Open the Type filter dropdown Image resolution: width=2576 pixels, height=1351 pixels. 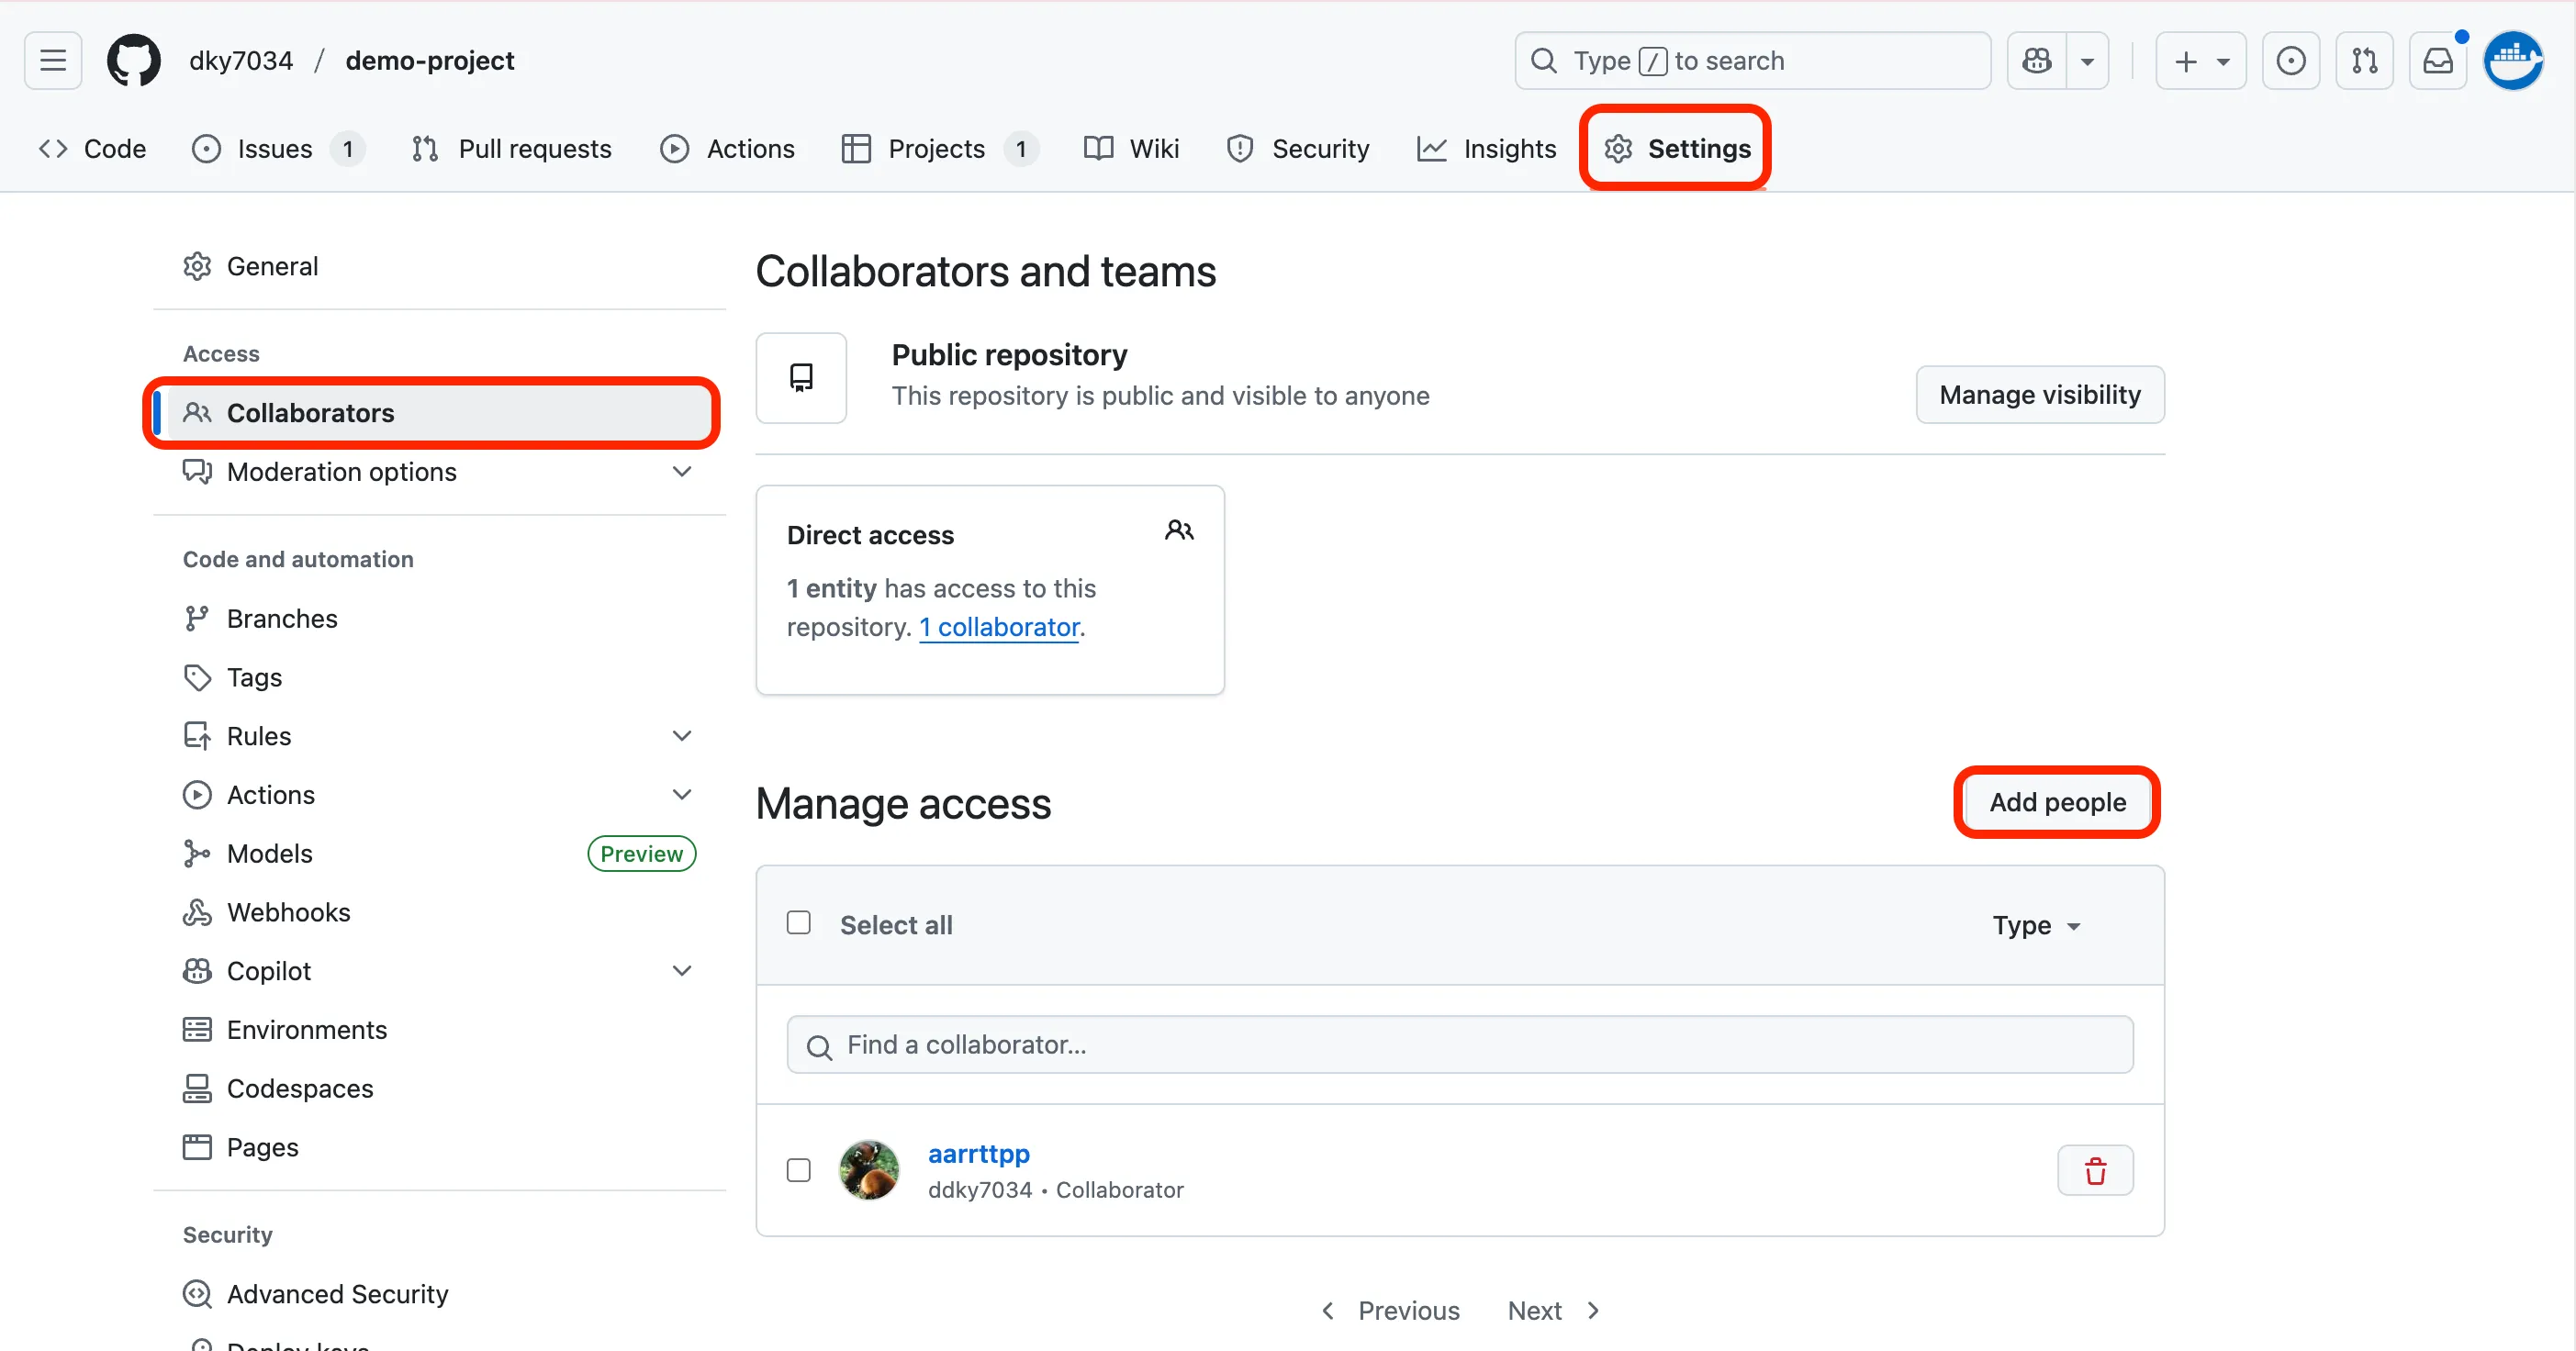pyautogui.click(x=2036, y=925)
